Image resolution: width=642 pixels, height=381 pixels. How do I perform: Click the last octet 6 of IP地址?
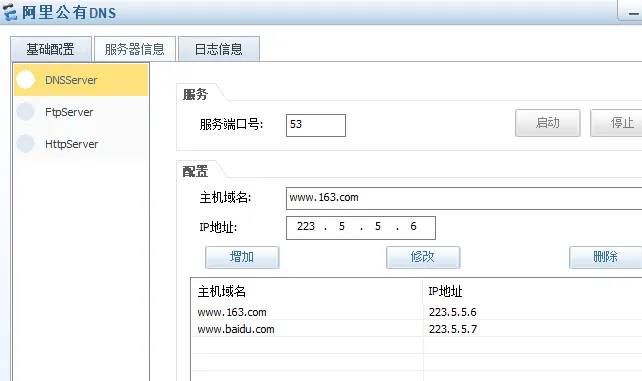tap(414, 227)
